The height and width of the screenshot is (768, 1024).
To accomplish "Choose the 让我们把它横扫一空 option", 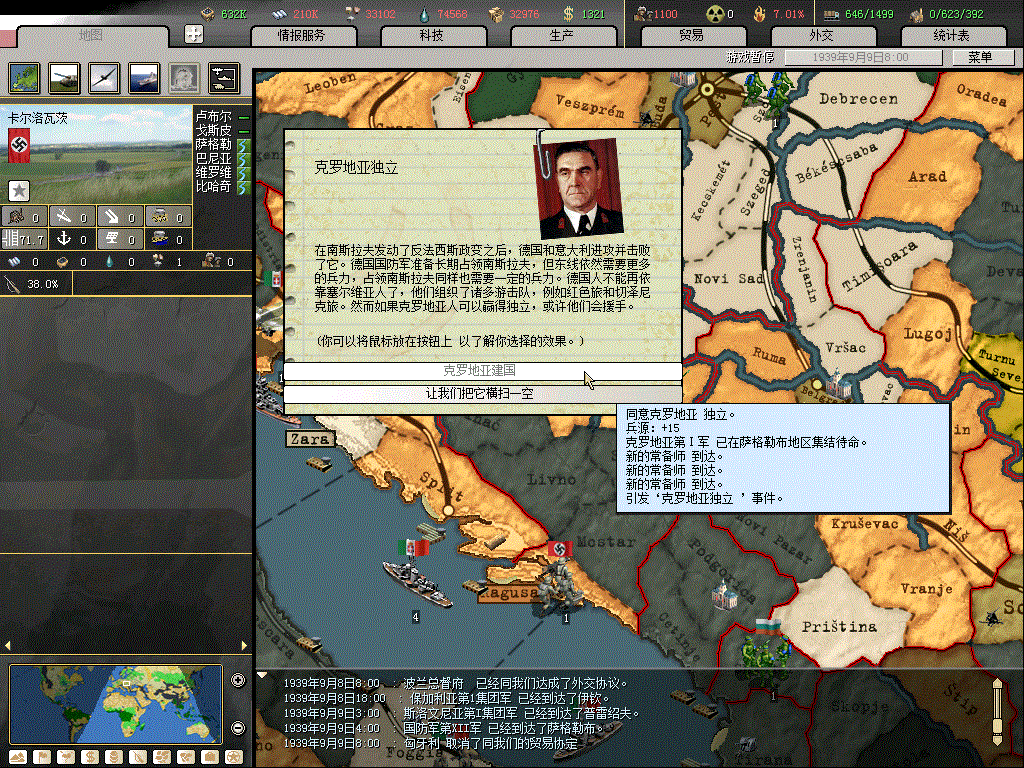I will click(482, 394).
